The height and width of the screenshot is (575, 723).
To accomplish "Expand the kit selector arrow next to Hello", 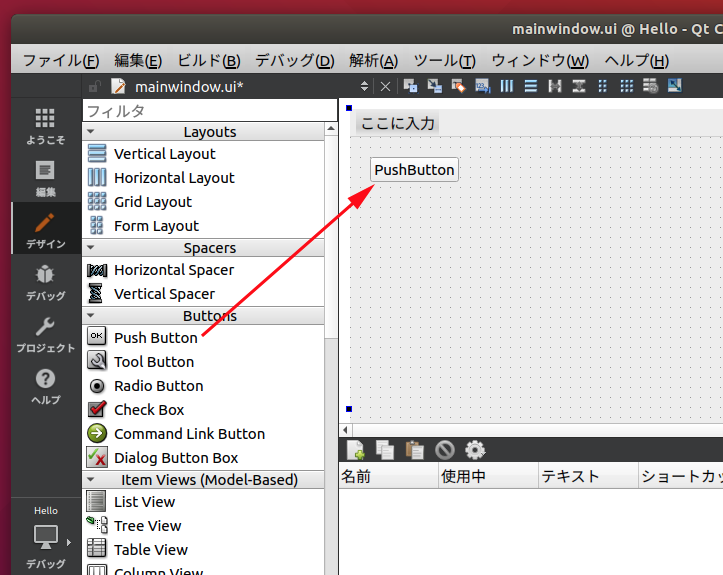I will click(69, 542).
